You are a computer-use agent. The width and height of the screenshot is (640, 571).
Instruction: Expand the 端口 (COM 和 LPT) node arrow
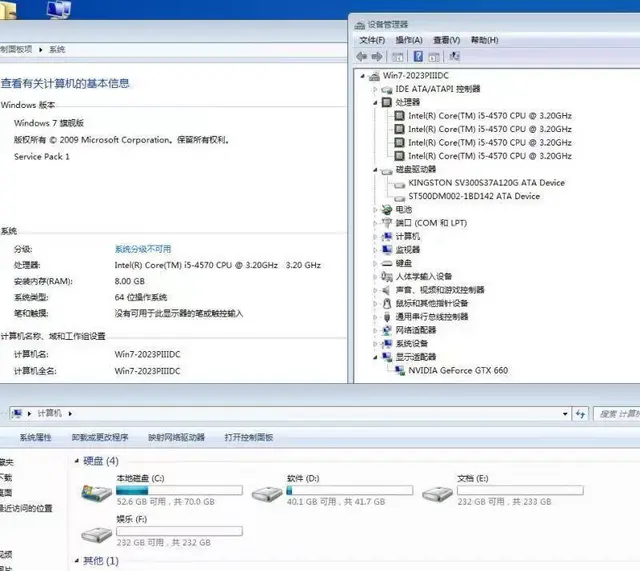[375, 223]
